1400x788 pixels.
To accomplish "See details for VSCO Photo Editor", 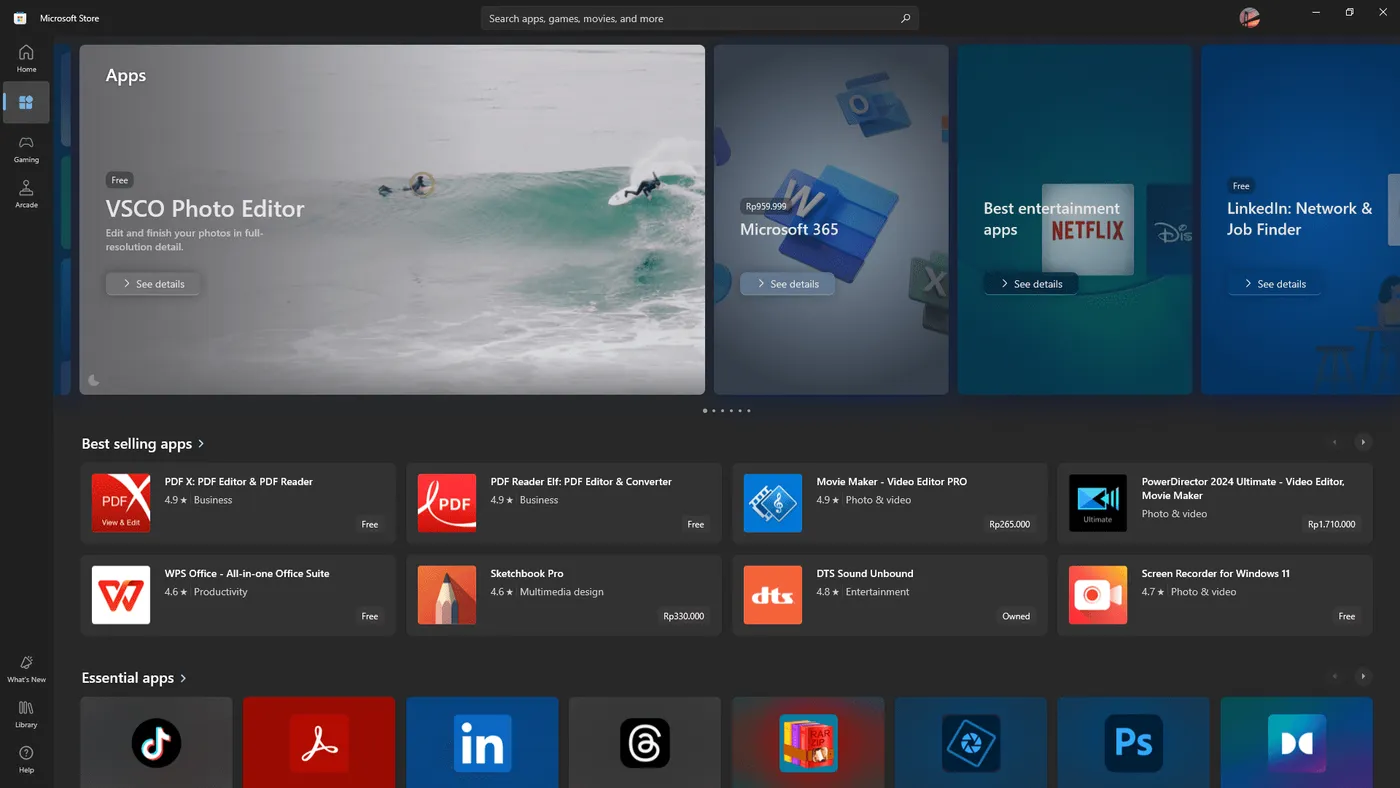I will [x=153, y=284].
